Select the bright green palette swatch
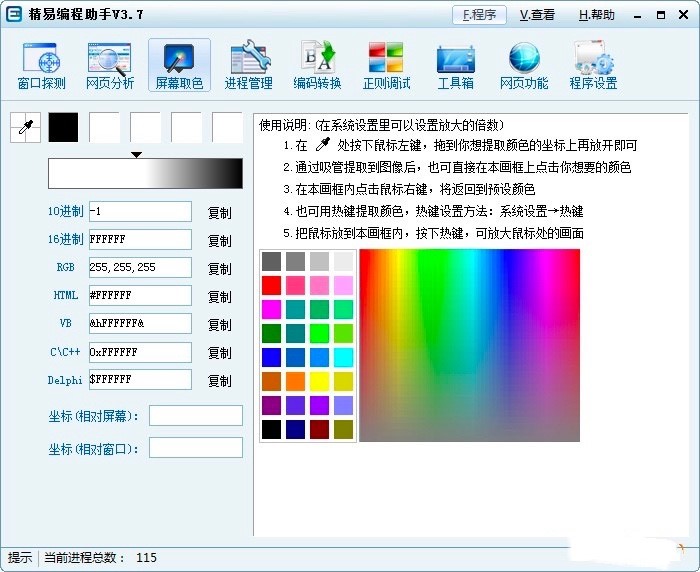The image size is (700, 572). coord(319,334)
